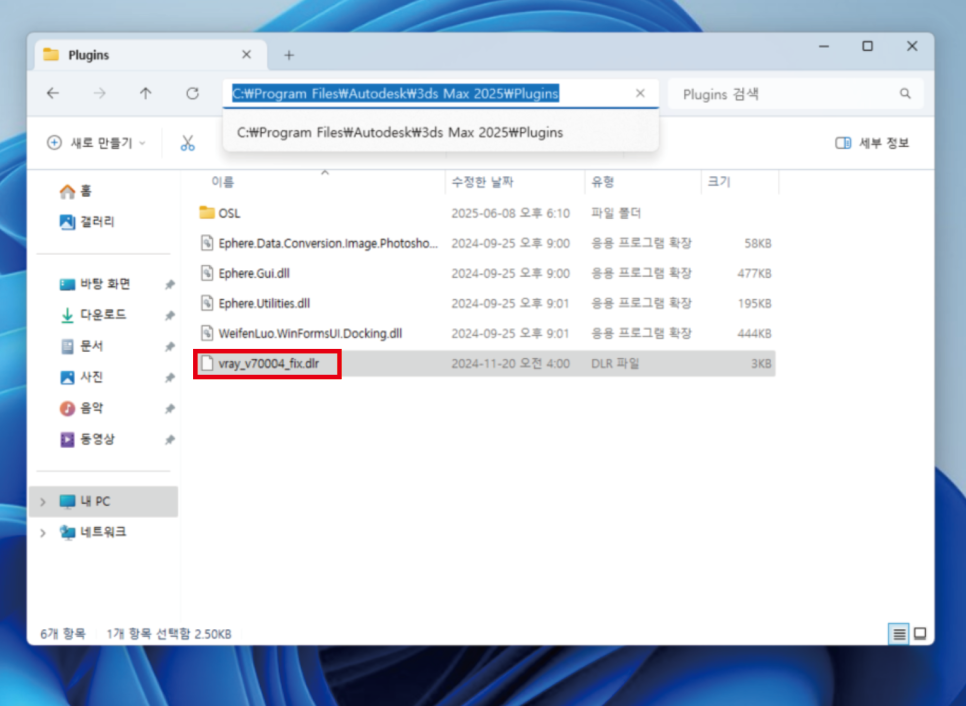Click the pin icon next to 사진
Screen dimensions: 966x706
tap(169, 378)
